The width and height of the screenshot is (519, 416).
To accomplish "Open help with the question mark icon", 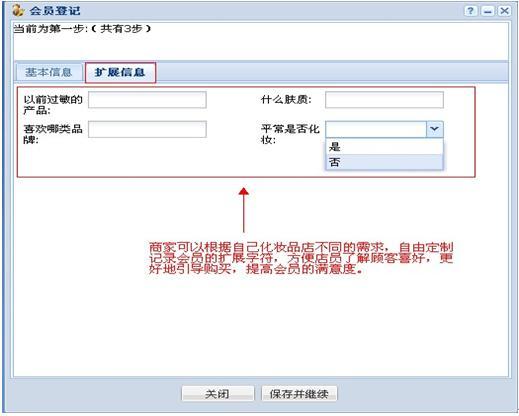I will [471, 11].
